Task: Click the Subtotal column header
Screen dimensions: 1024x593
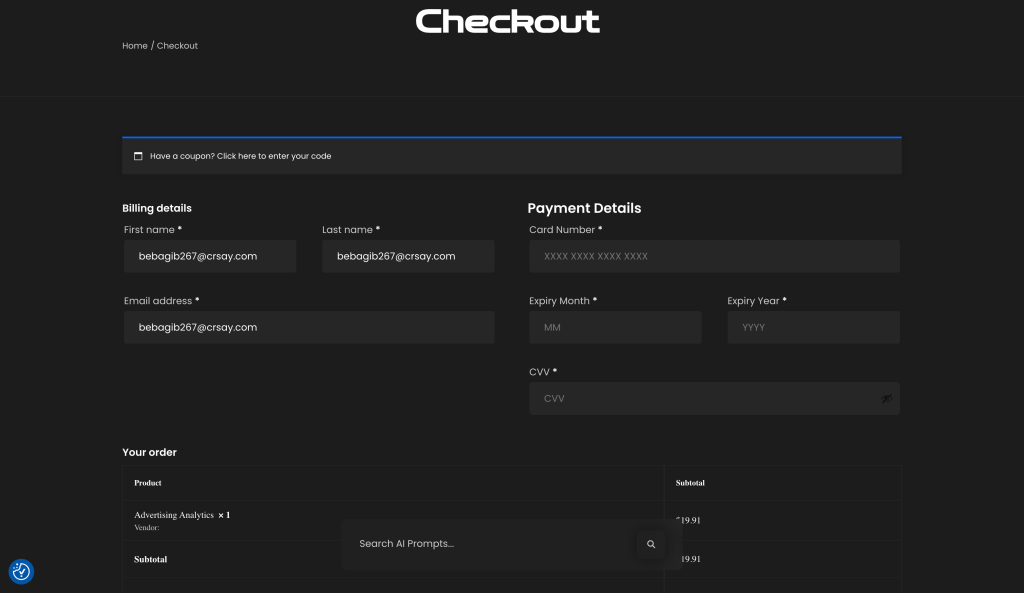Action: (x=690, y=483)
